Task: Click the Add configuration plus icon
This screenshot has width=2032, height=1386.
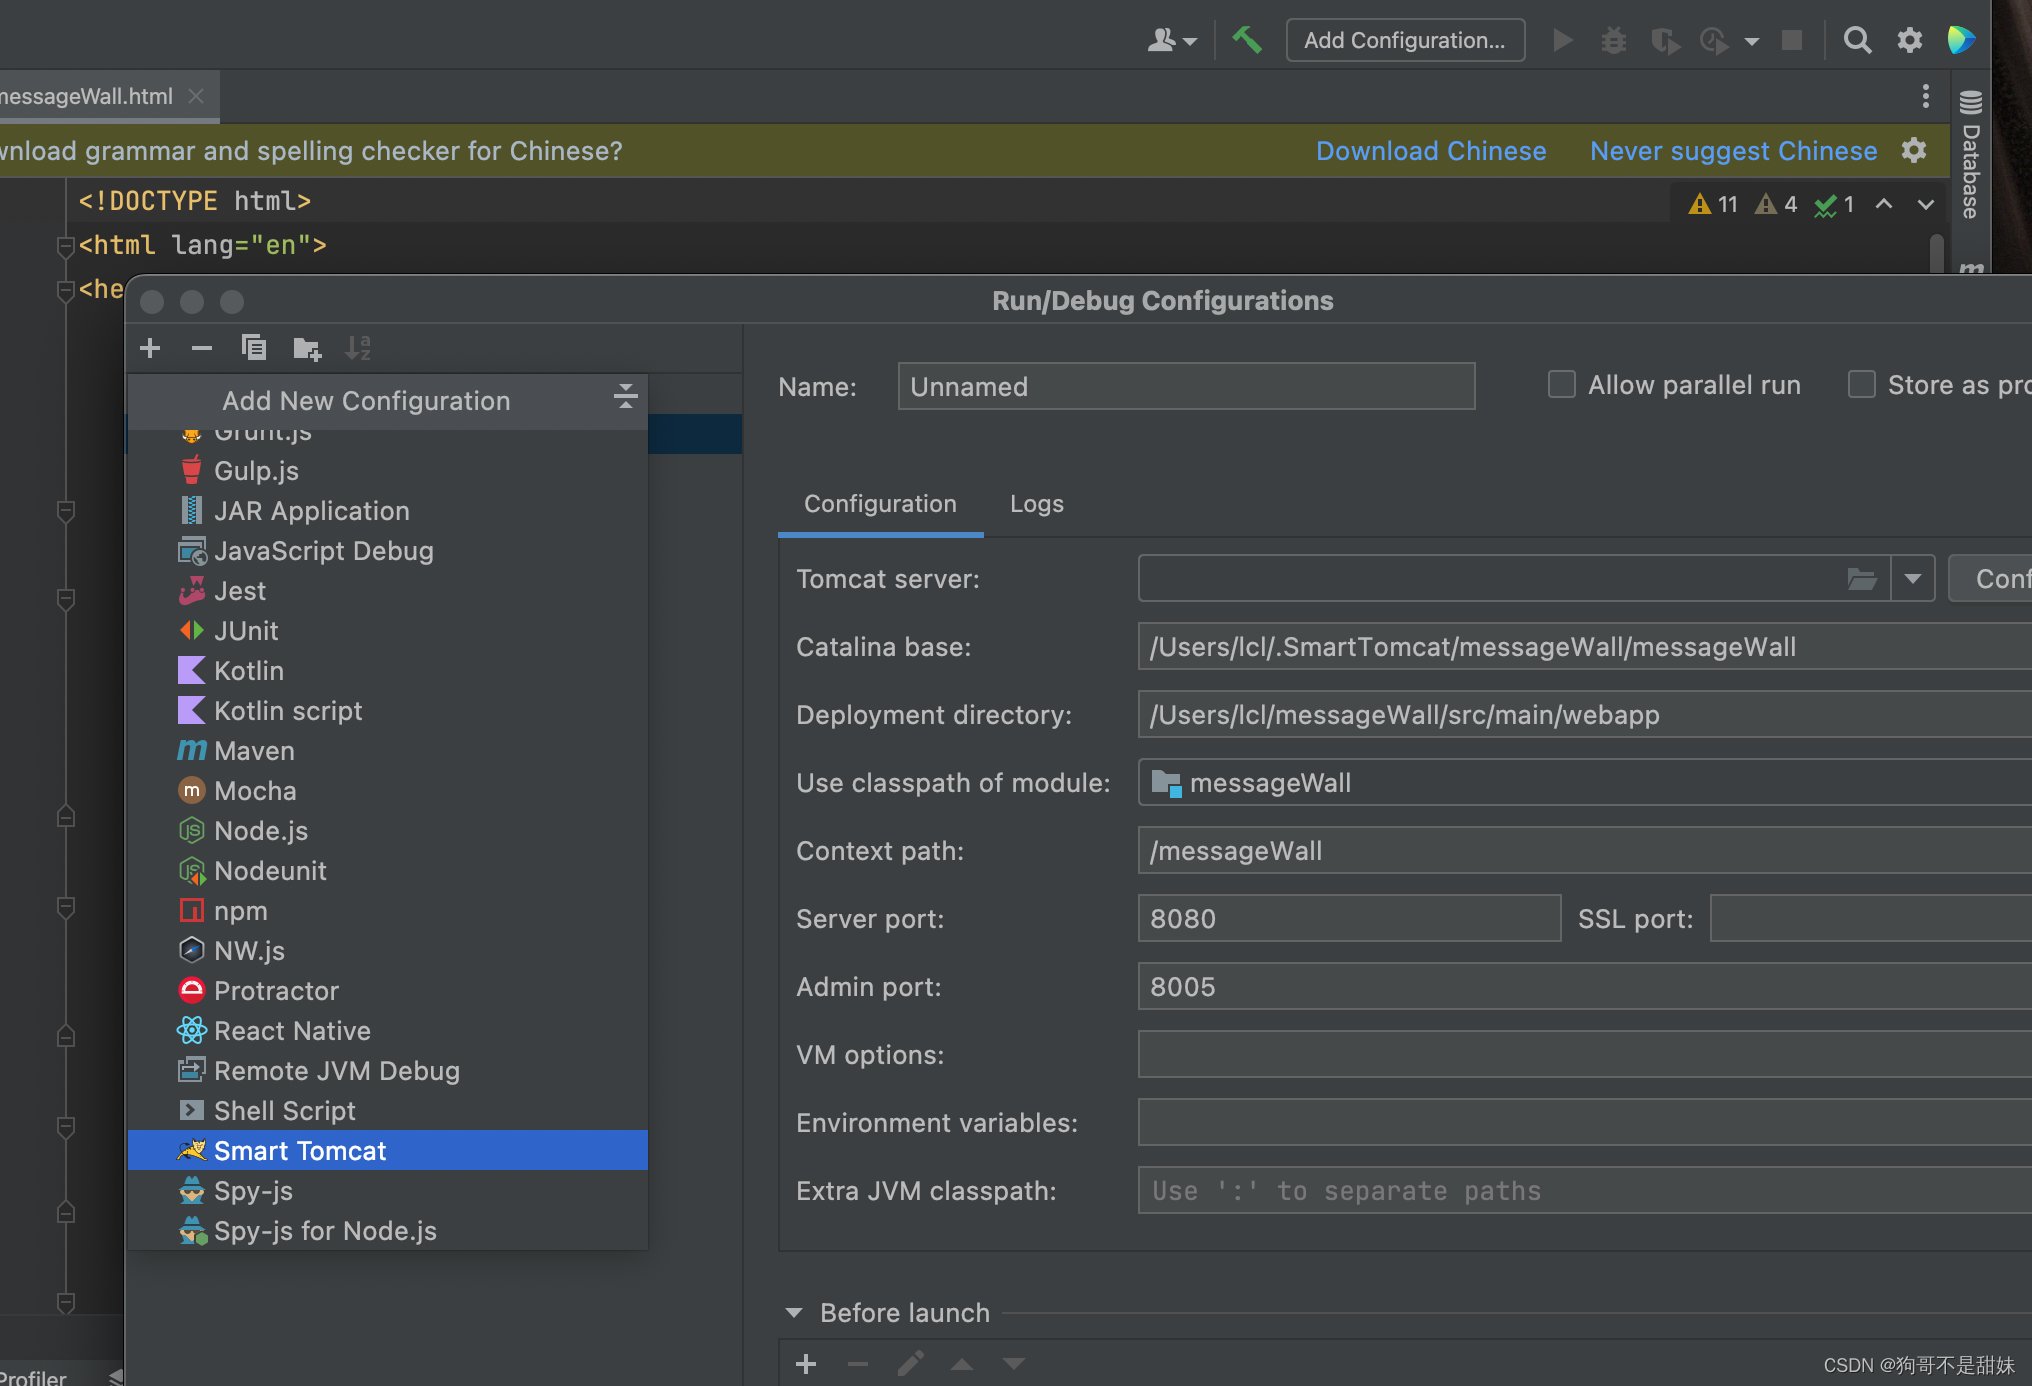Action: coord(150,348)
